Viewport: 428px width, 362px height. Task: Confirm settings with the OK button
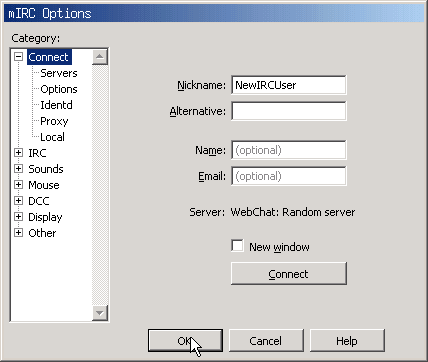point(185,341)
